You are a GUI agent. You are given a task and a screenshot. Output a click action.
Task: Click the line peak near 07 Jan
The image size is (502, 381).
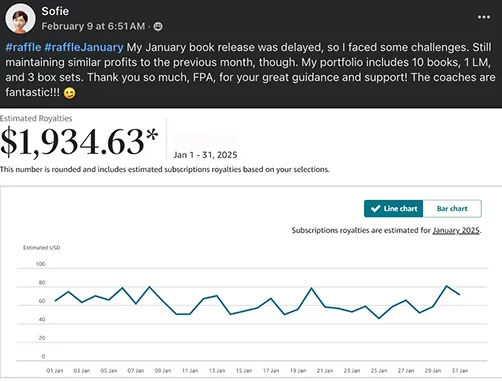[x=149, y=287]
